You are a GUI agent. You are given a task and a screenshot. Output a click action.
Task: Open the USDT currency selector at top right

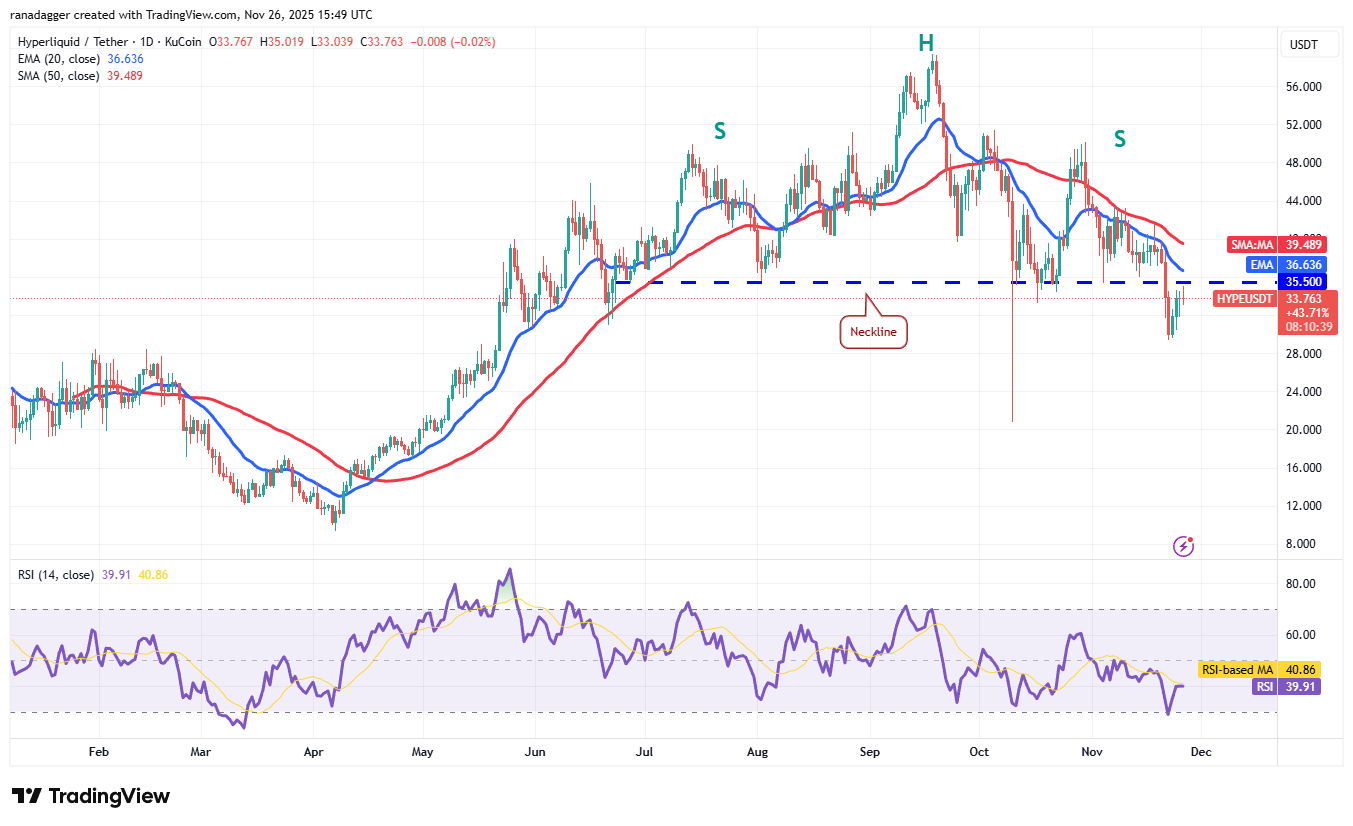point(1309,44)
